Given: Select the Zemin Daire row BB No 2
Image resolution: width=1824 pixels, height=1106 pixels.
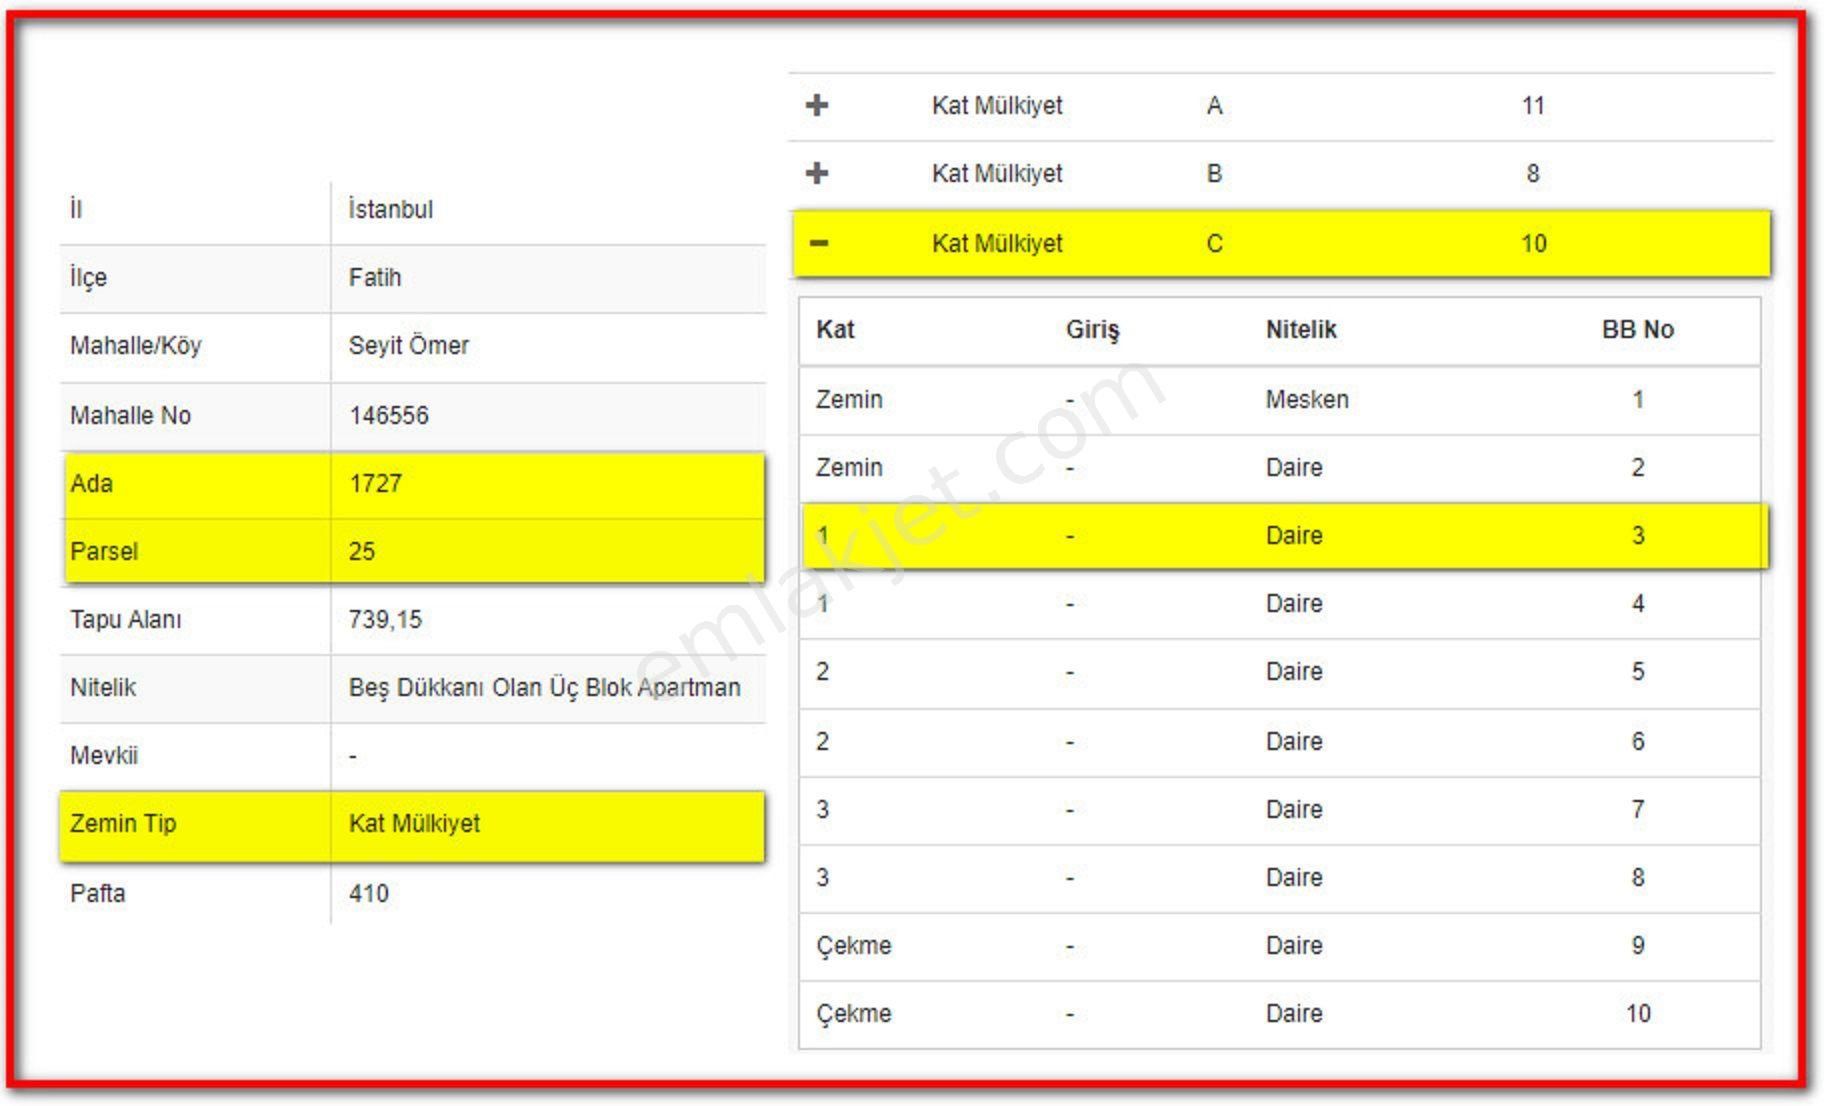Looking at the screenshot, I should pyautogui.click(x=1279, y=468).
